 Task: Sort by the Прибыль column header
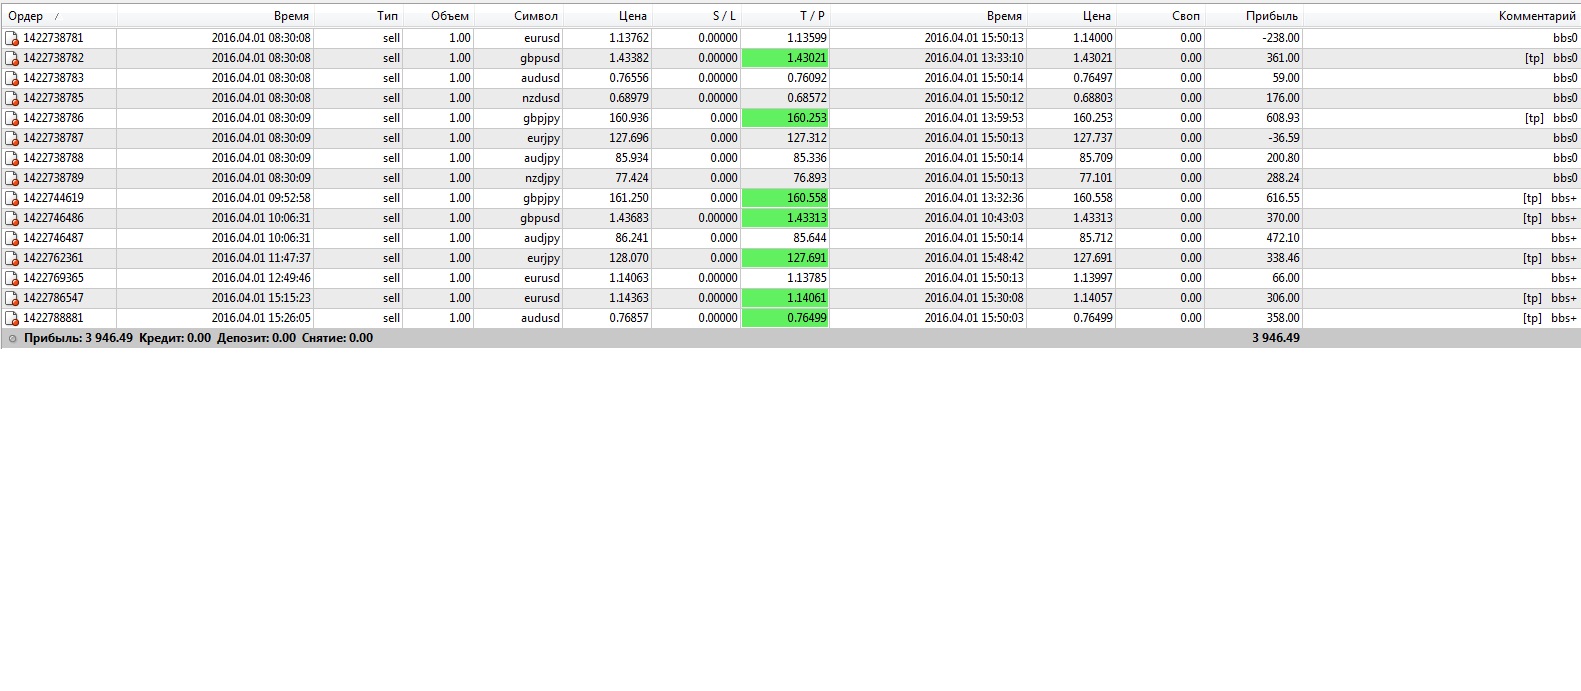[1271, 16]
